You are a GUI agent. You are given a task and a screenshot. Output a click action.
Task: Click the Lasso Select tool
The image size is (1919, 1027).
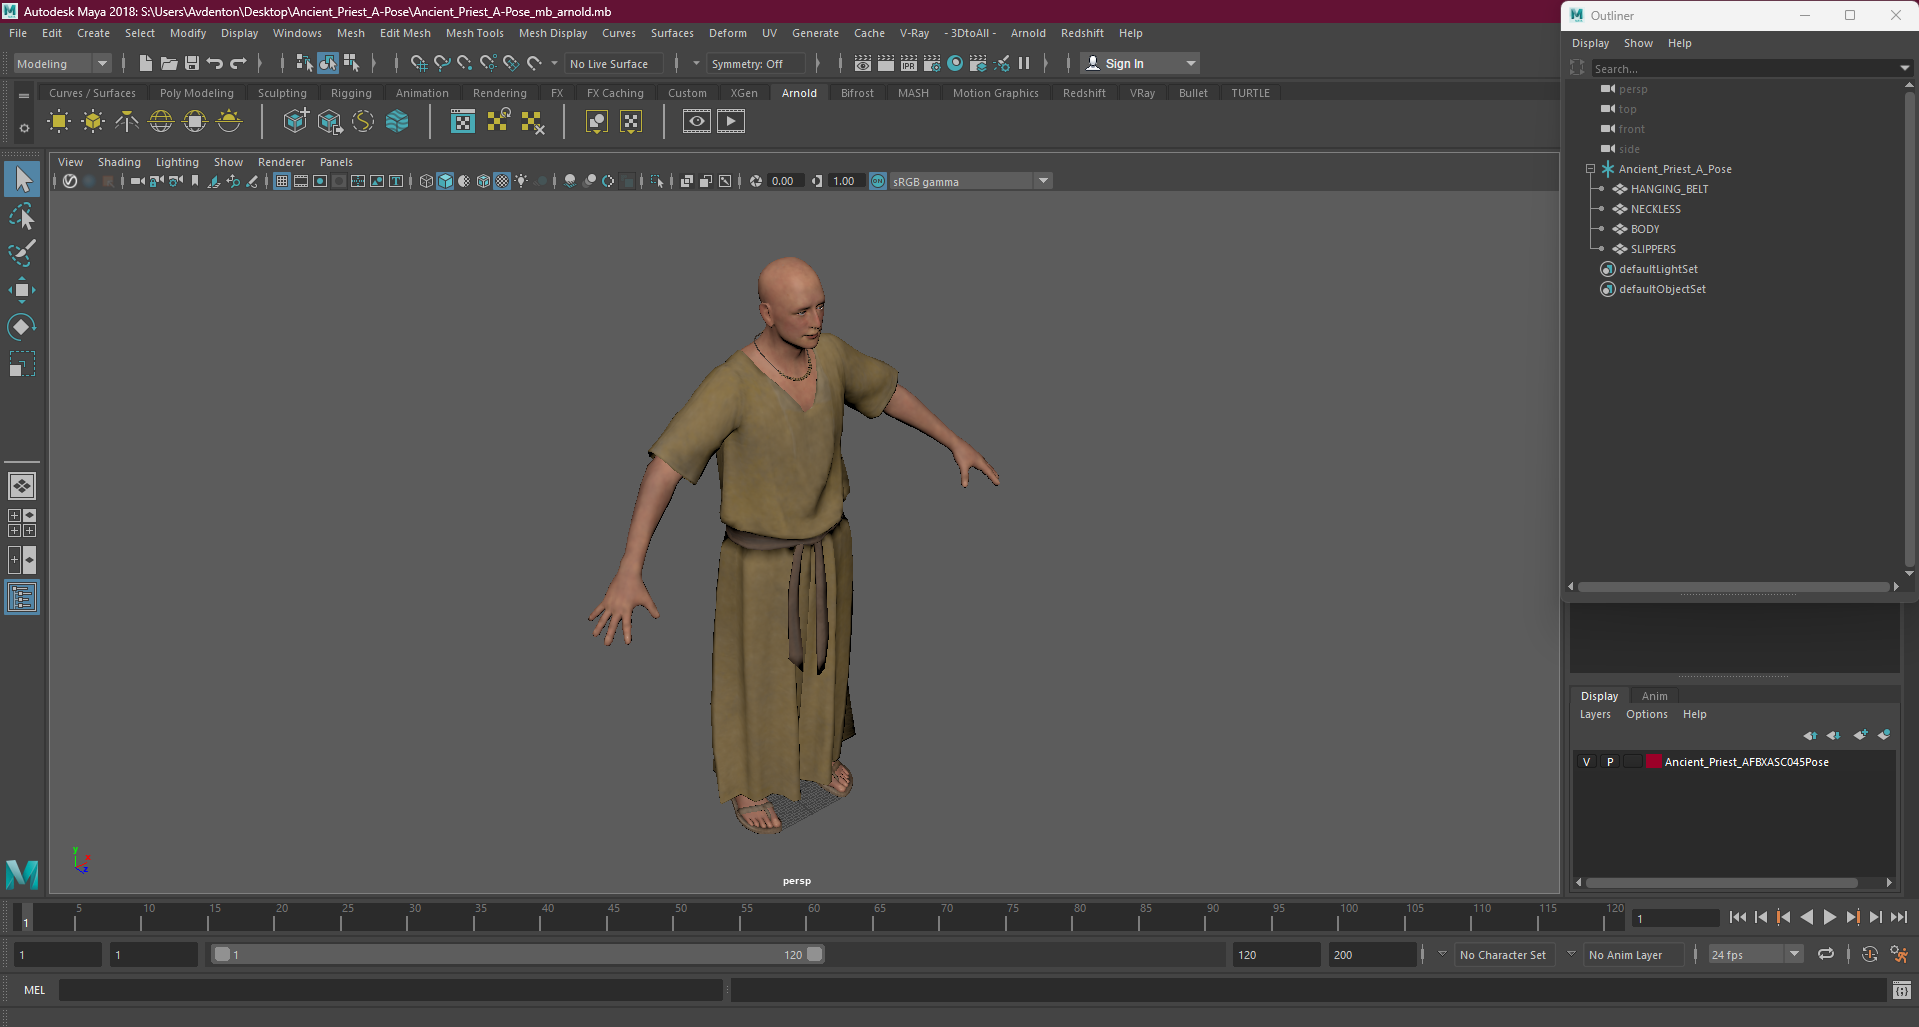(21, 216)
